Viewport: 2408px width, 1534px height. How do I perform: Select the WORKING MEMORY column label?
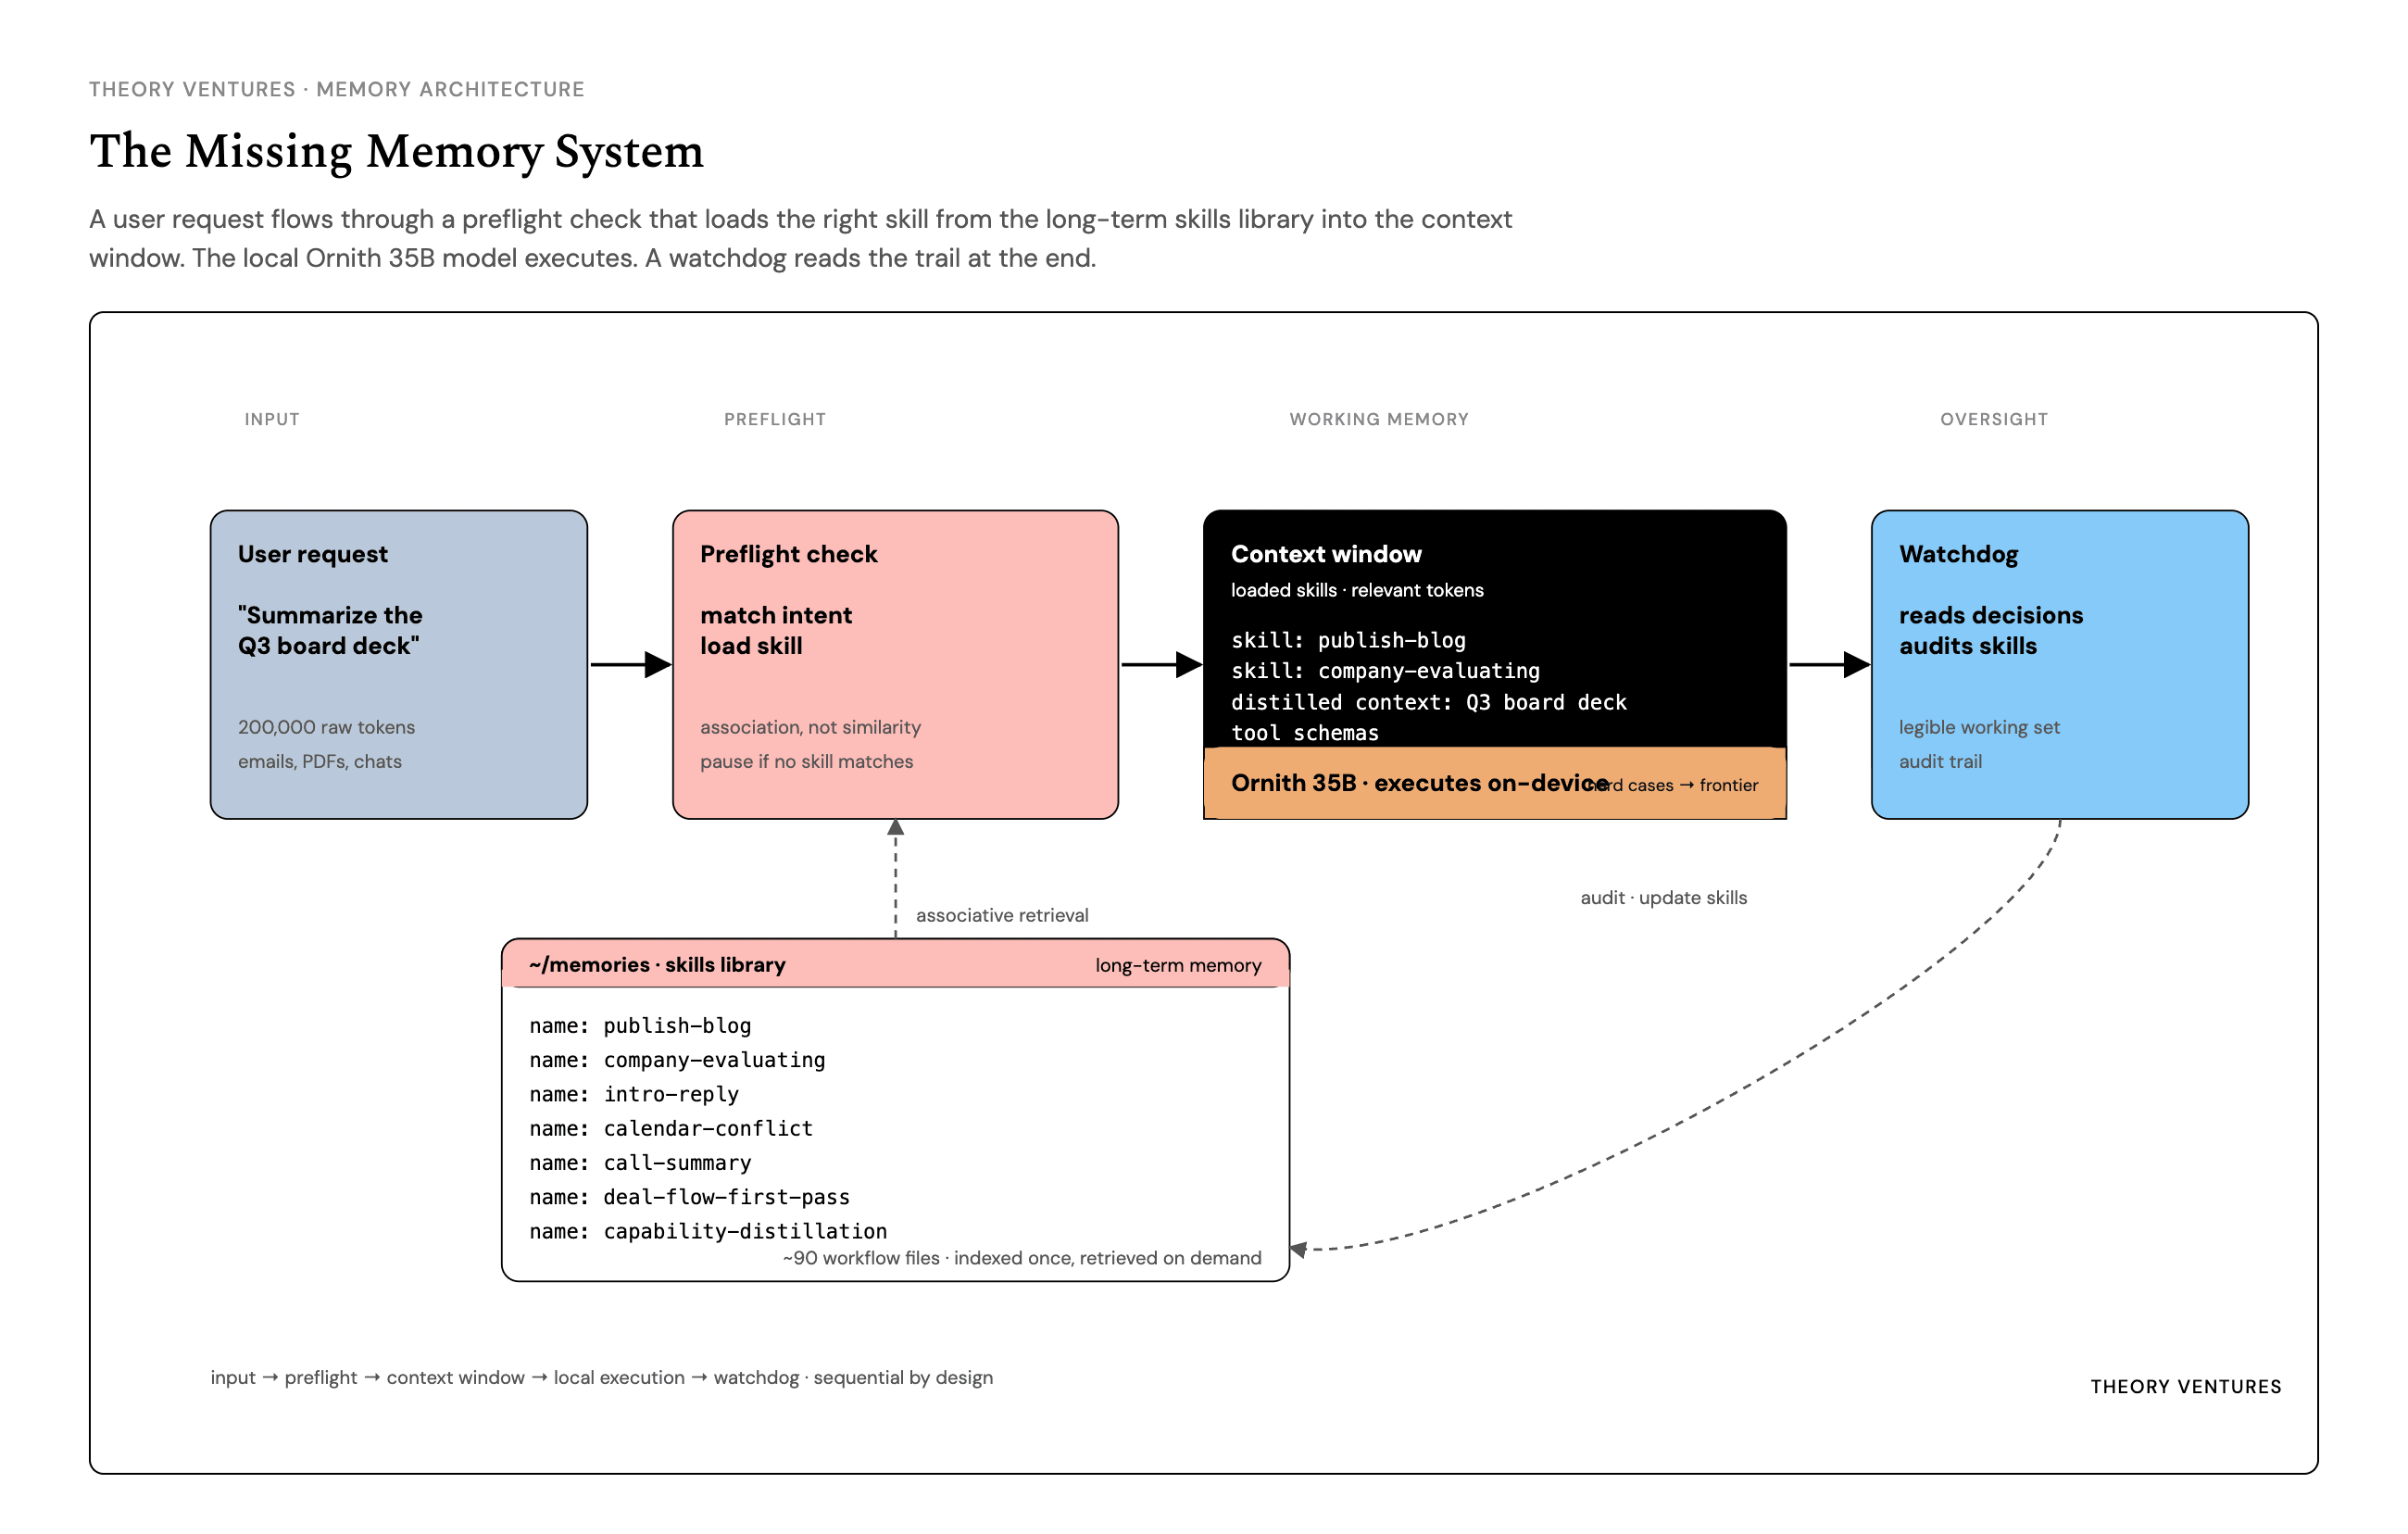point(1379,419)
